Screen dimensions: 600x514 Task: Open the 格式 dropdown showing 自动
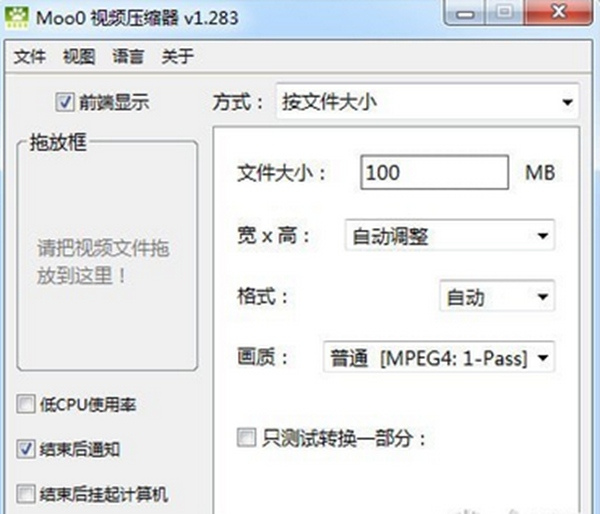click(x=497, y=296)
